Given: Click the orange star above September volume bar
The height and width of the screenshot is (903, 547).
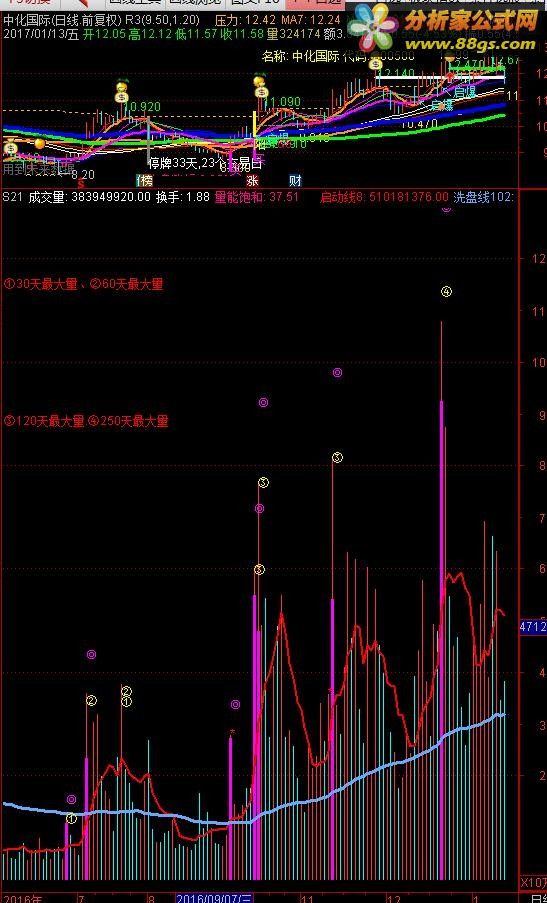Looking at the screenshot, I should [x=232, y=732].
